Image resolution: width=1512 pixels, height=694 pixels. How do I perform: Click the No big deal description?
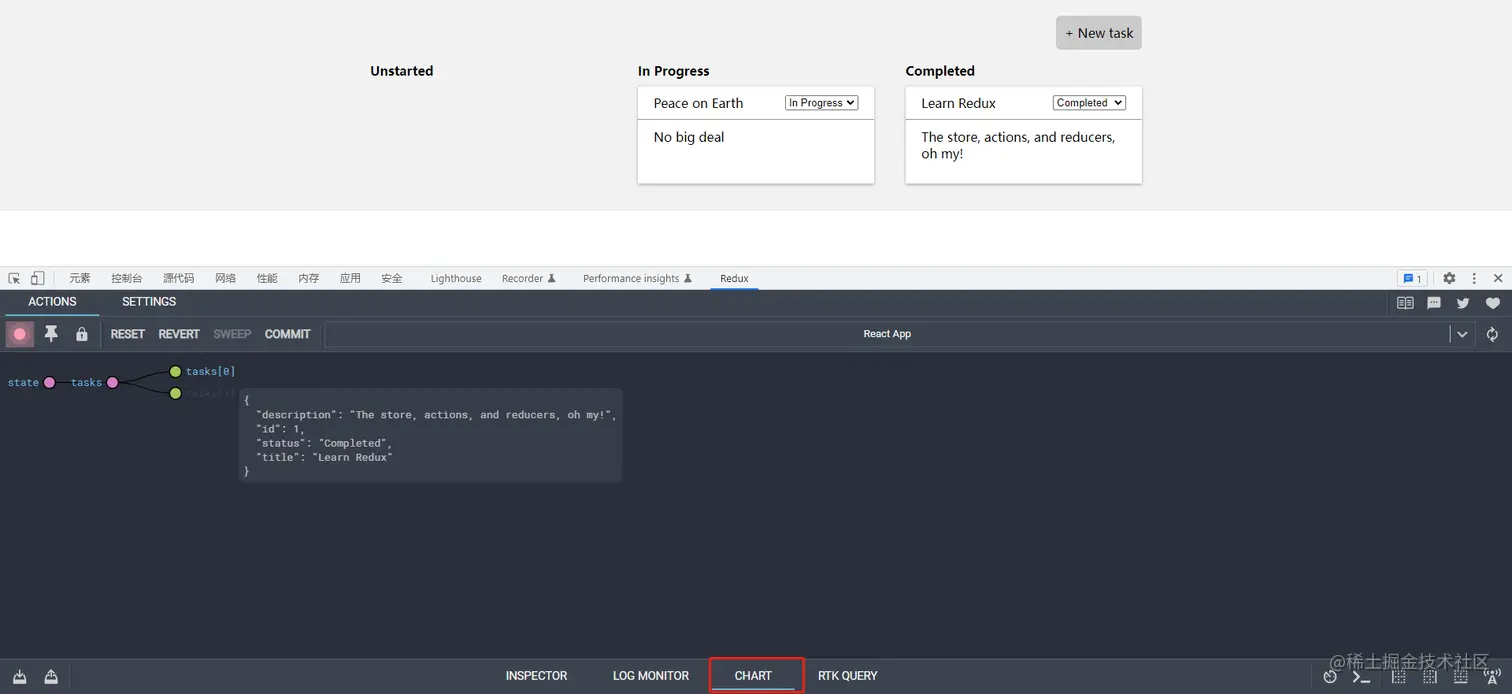pyautogui.click(x=689, y=137)
